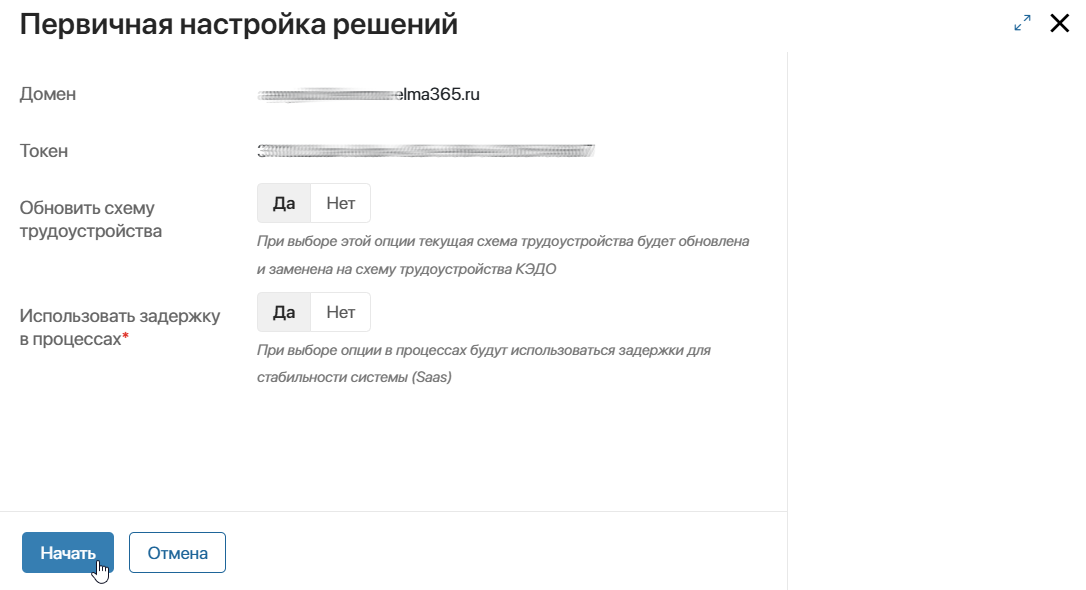Switch «Обновить схему трудоустройства» to «Нет»
Screen dimensions: 1086x590
coord(340,202)
